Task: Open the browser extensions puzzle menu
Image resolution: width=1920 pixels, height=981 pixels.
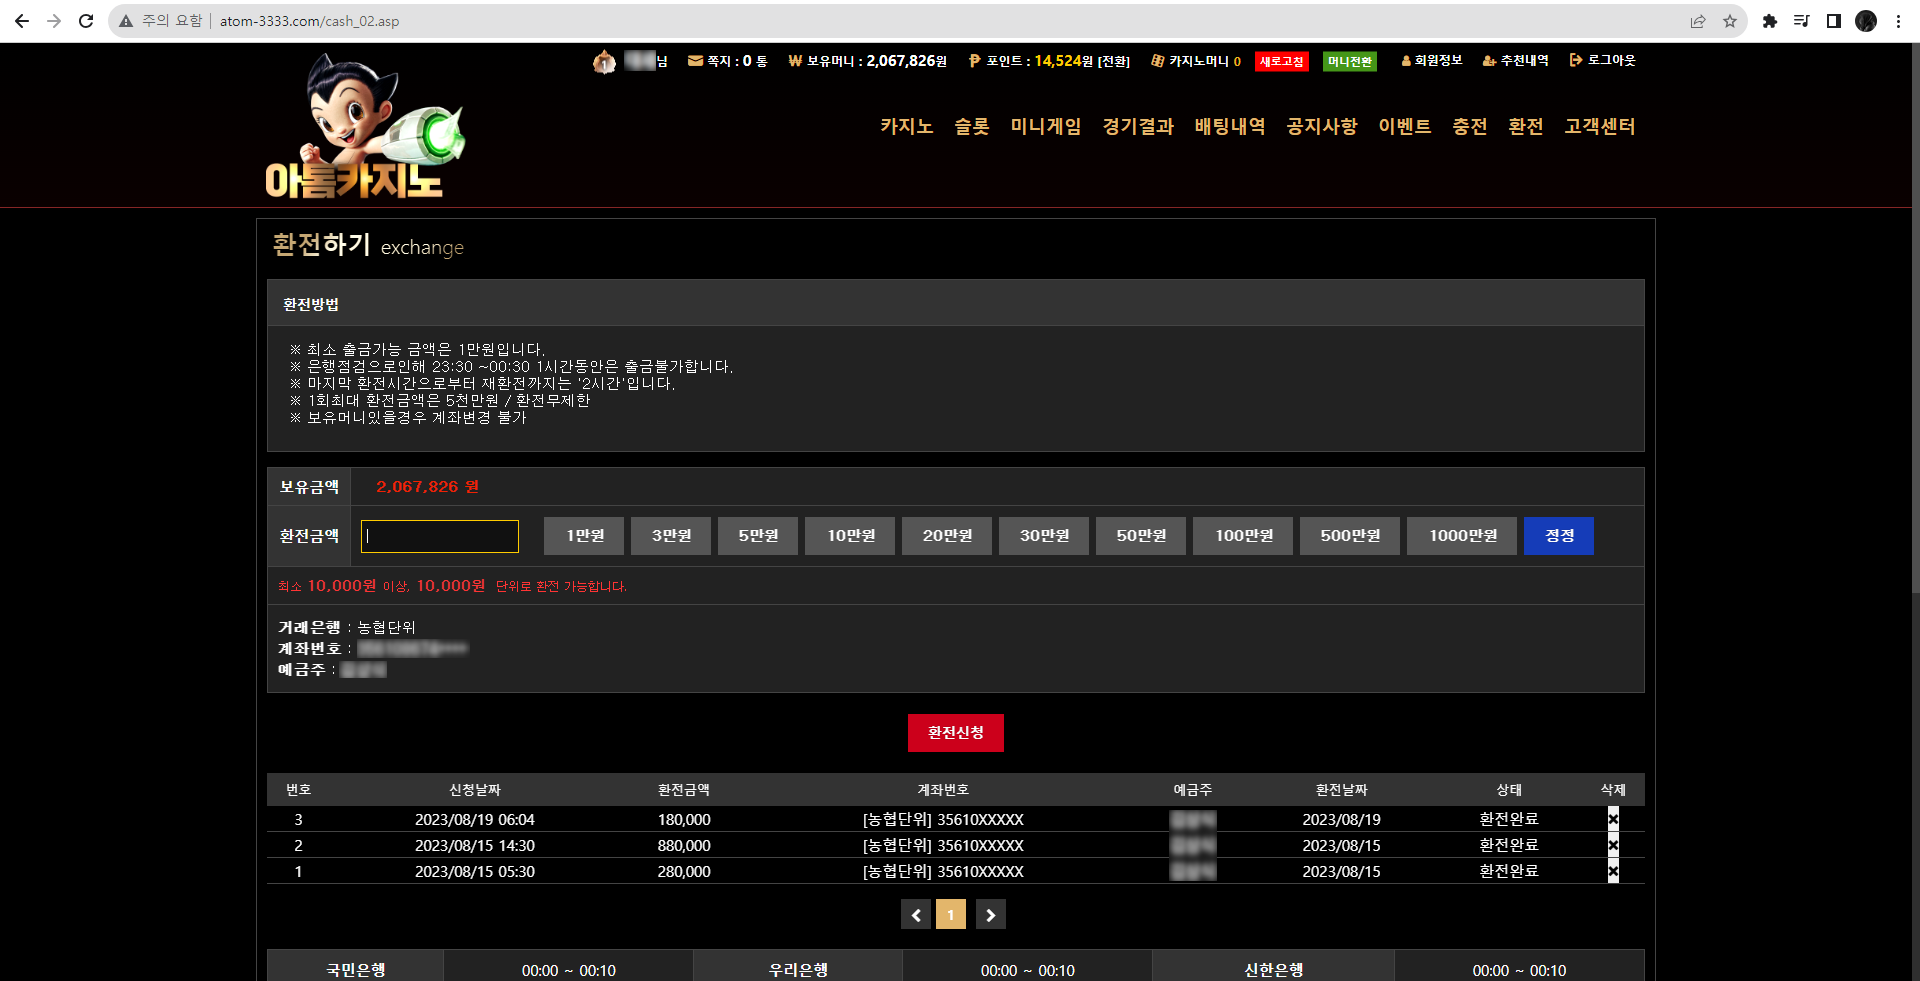Action: point(1770,21)
